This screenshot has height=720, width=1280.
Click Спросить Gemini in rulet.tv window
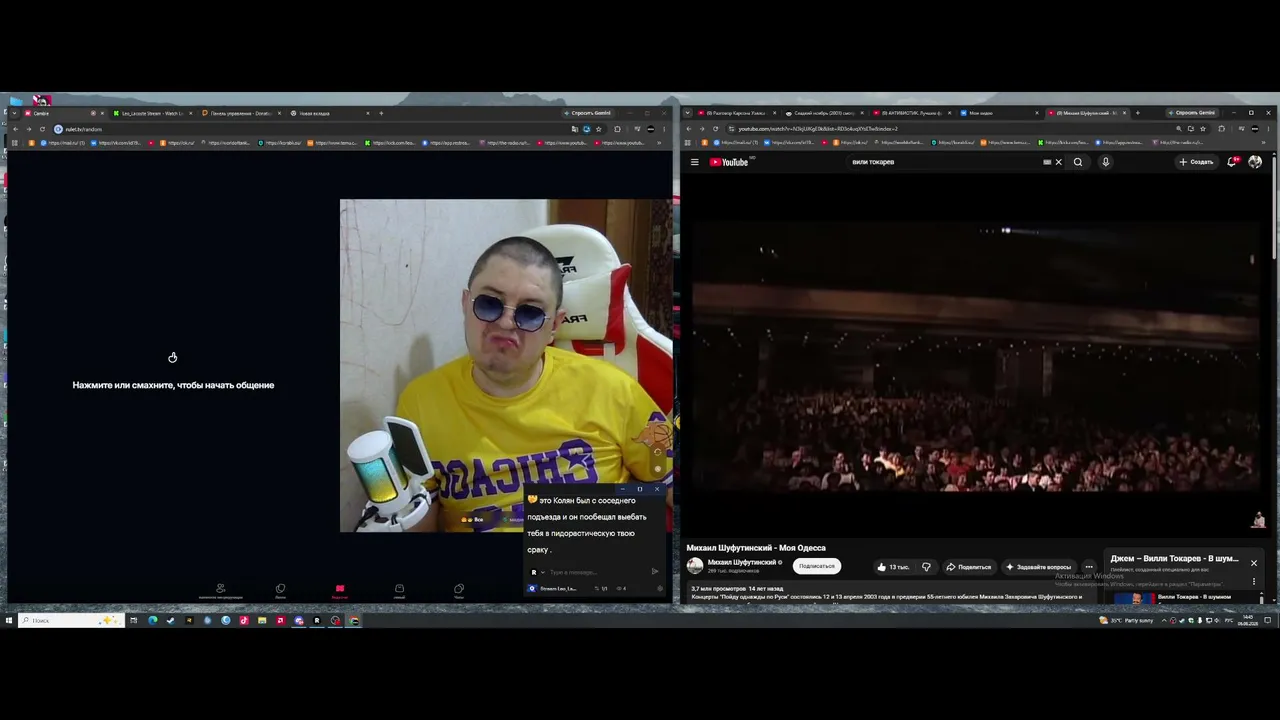pos(588,113)
